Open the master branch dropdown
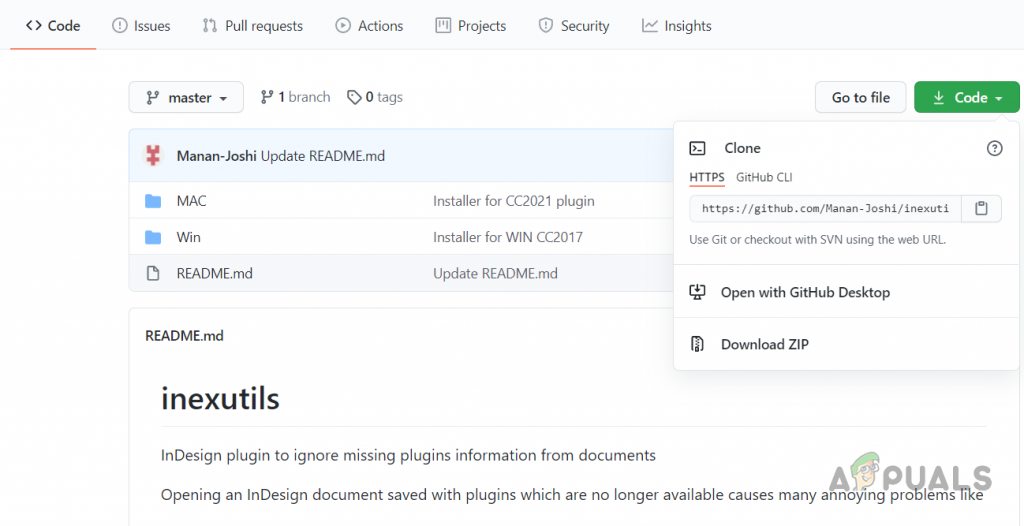The width and height of the screenshot is (1024, 526). coord(186,97)
